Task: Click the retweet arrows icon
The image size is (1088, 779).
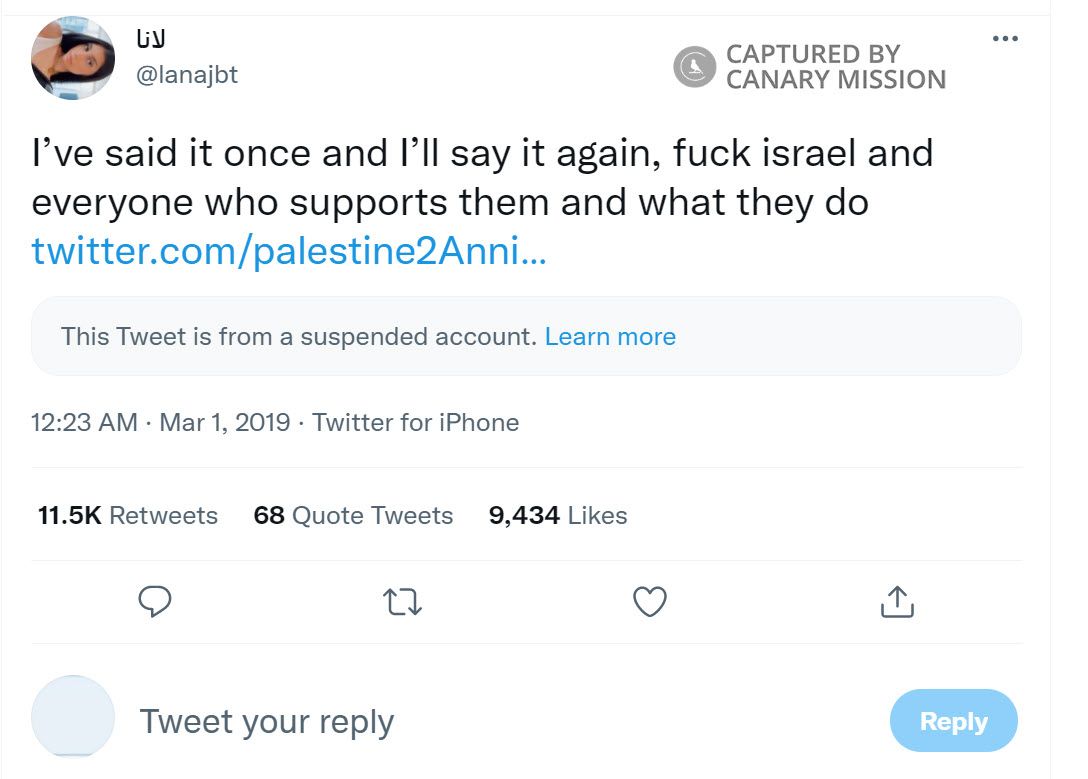Action: (x=402, y=601)
